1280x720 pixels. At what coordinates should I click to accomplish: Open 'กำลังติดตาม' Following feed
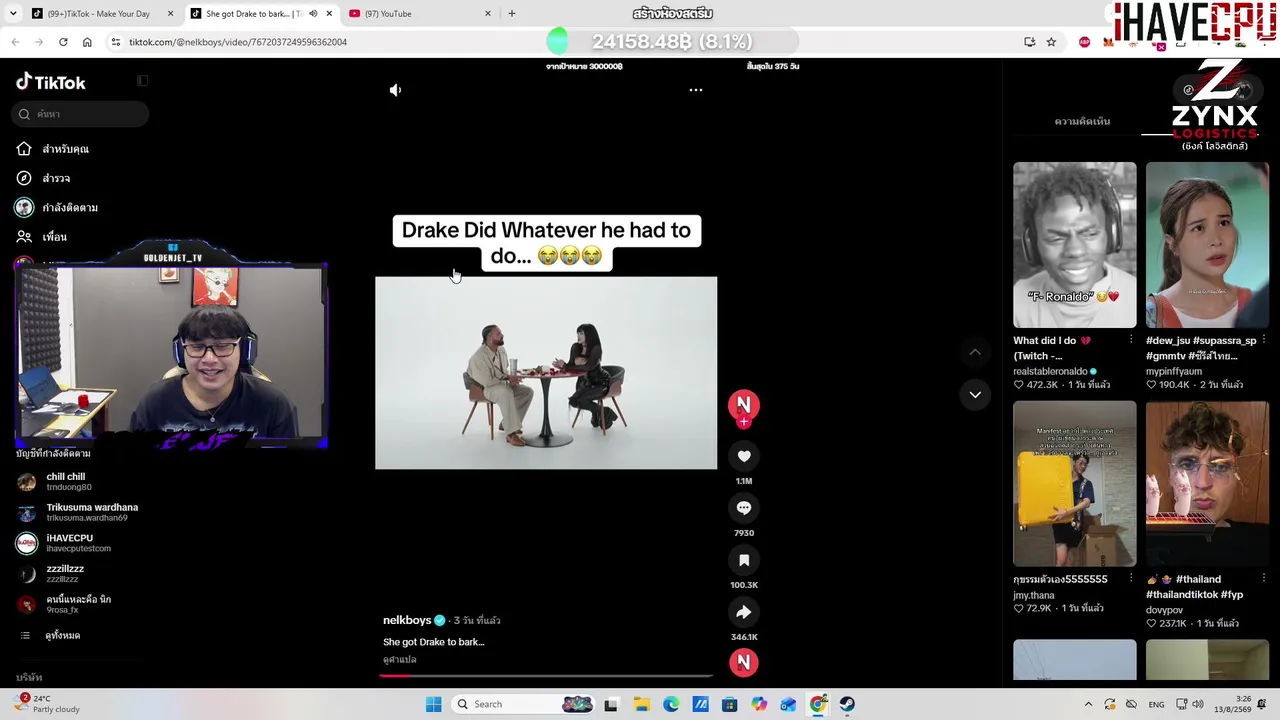[x=70, y=207]
